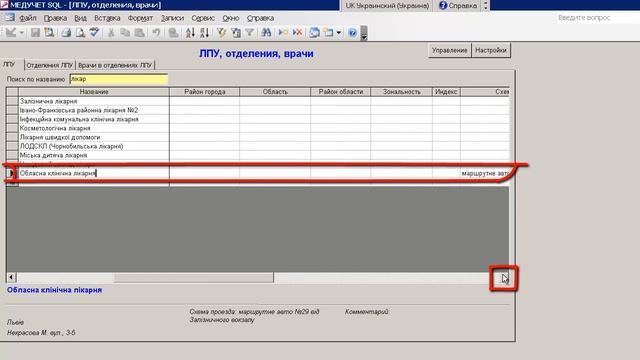Expand the New Object dropdown arrow
The height and width of the screenshot is (360, 640).
338,33
